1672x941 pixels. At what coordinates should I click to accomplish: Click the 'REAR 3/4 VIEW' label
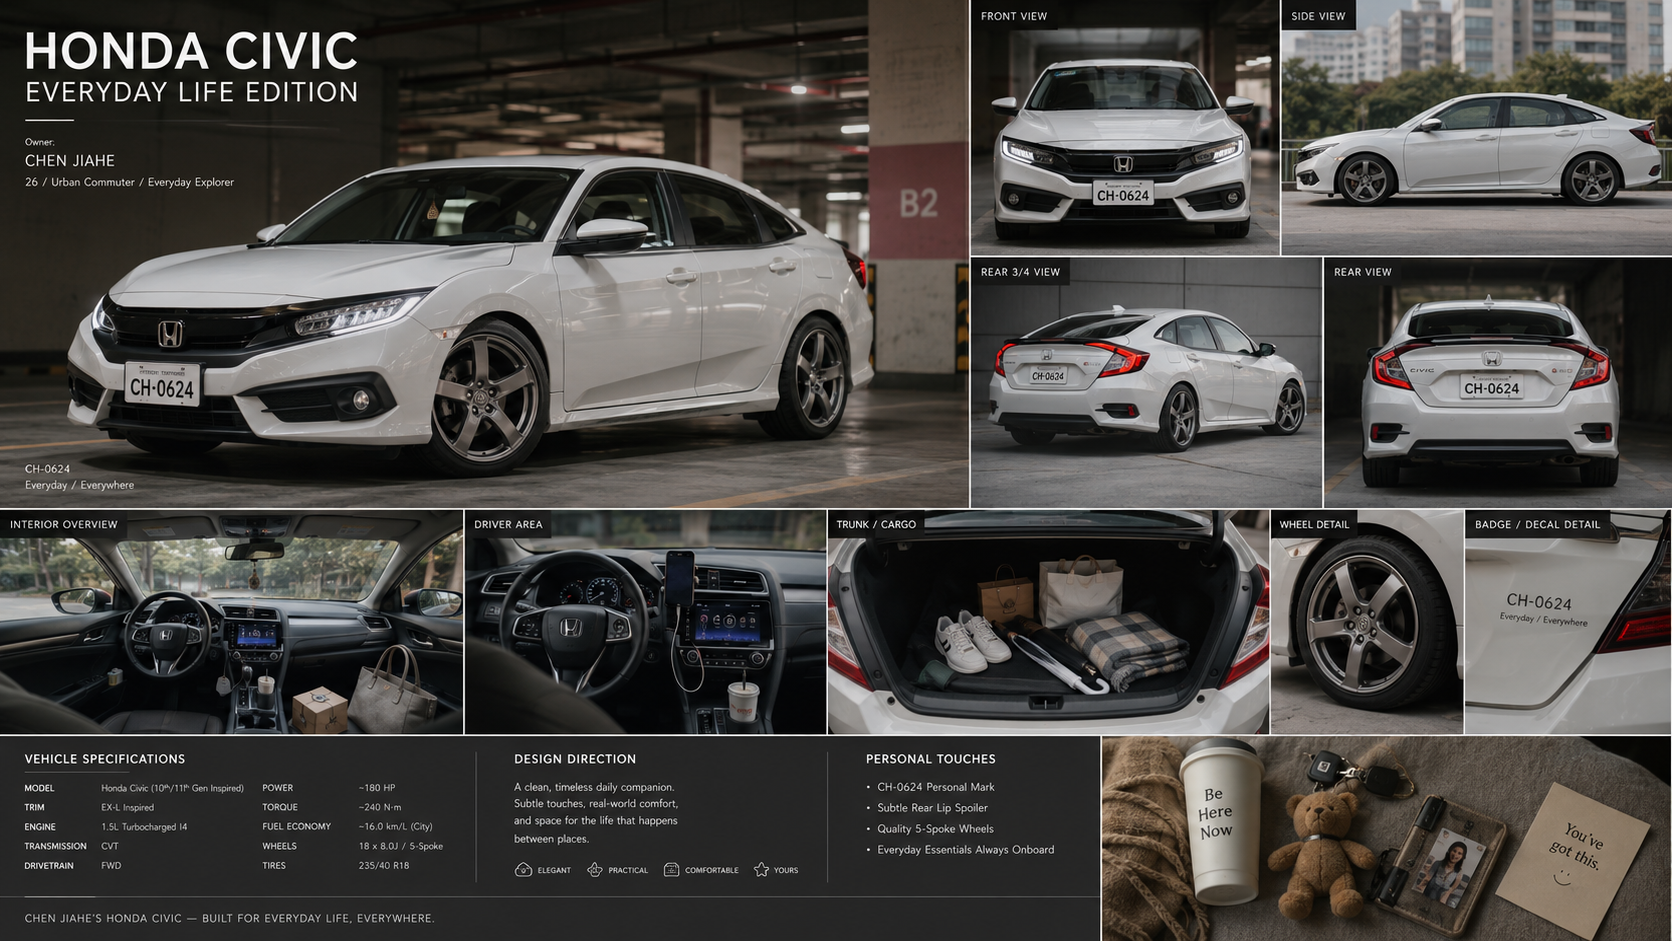coord(1020,272)
